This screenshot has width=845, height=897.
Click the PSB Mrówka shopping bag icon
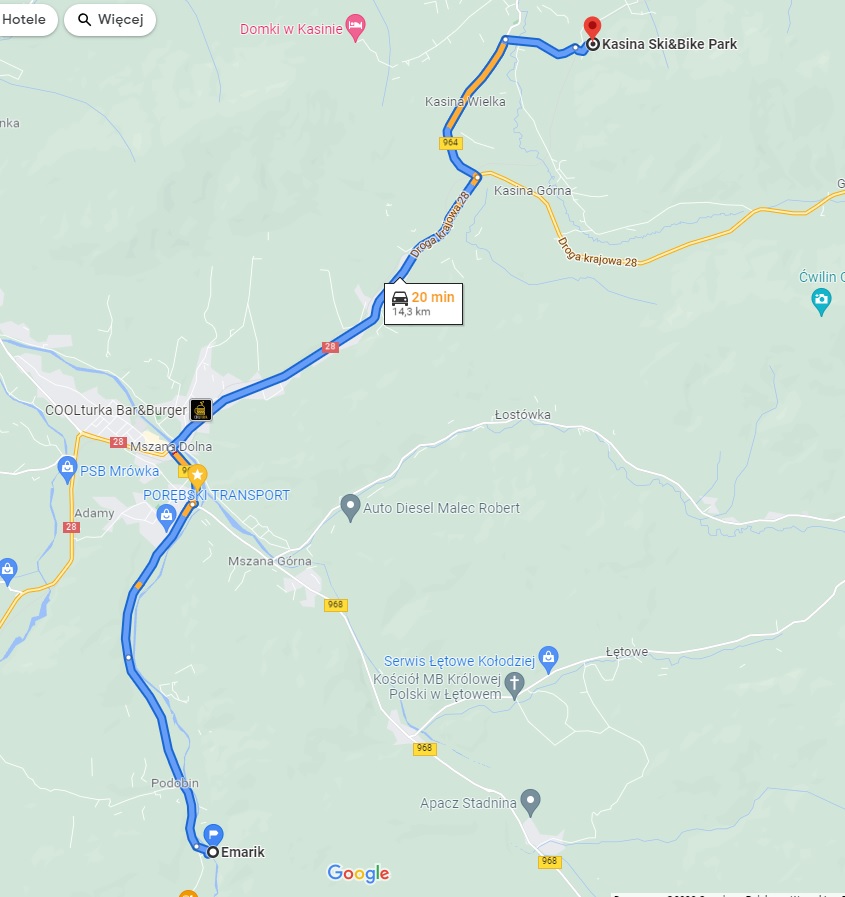(68, 470)
